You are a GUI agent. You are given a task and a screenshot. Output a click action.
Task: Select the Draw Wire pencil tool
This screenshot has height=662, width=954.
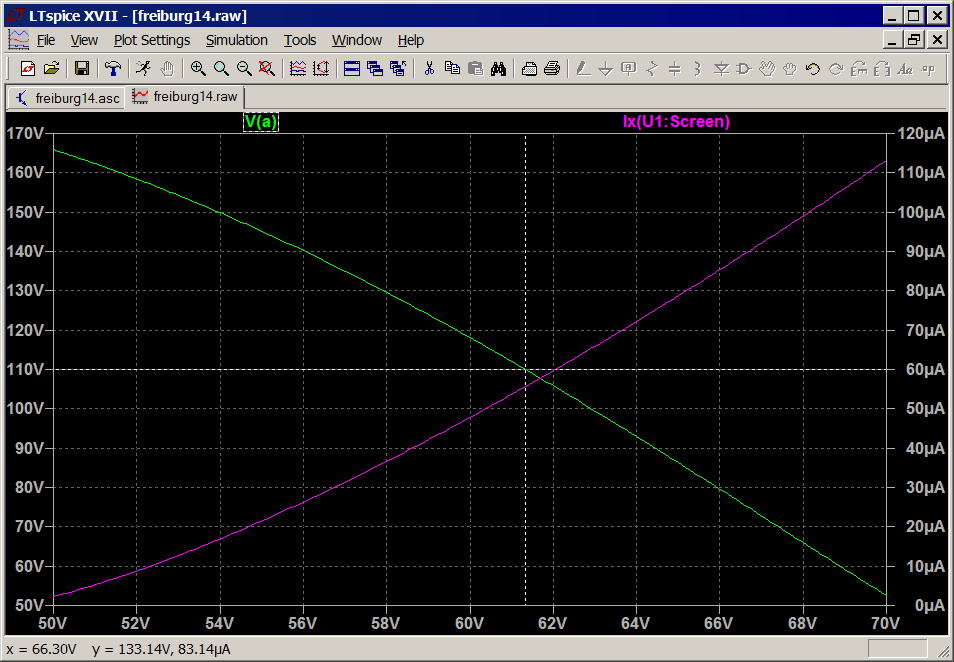click(583, 69)
